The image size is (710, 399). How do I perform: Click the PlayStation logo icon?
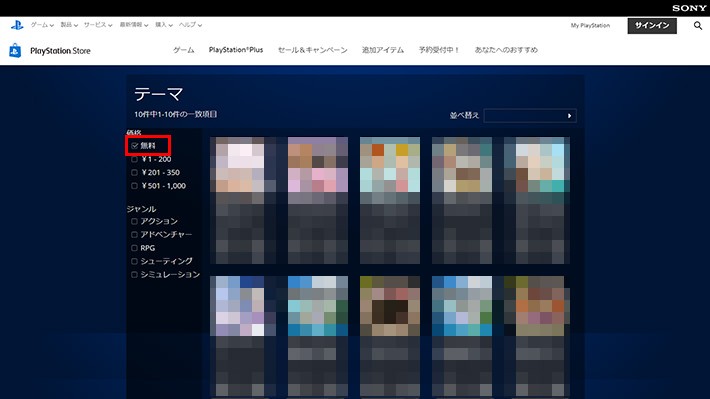click(x=17, y=25)
